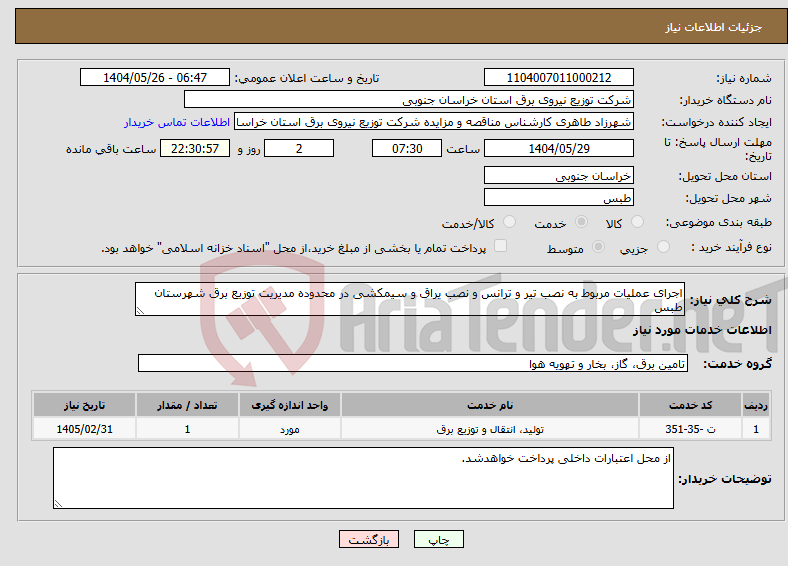Toggle the اسناد خزانه اسلامی payment checkbox
Viewport: 788px width, 566px height.
pyautogui.click(x=500, y=246)
